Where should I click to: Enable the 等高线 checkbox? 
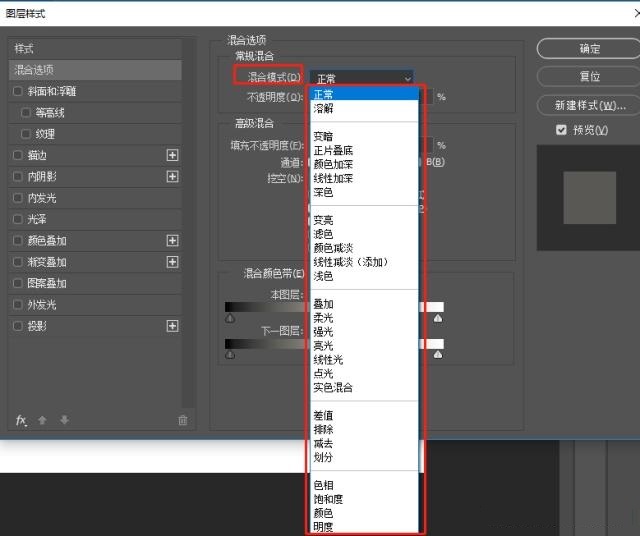click(25, 112)
